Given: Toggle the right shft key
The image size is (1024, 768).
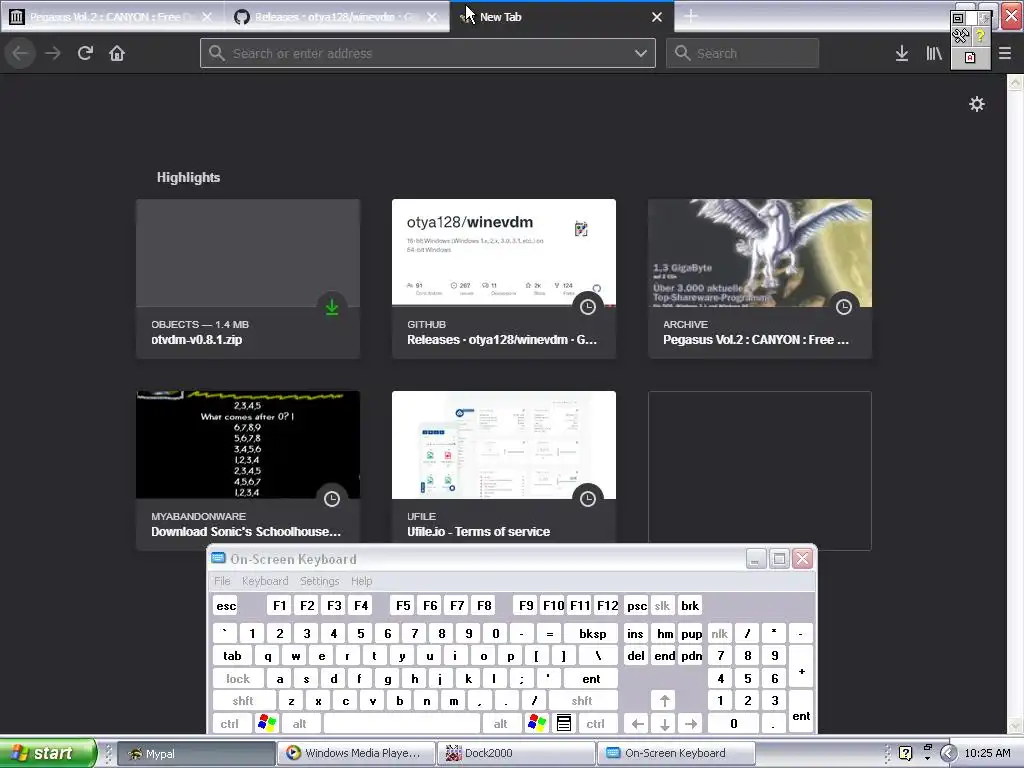Looking at the screenshot, I should tap(582, 701).
